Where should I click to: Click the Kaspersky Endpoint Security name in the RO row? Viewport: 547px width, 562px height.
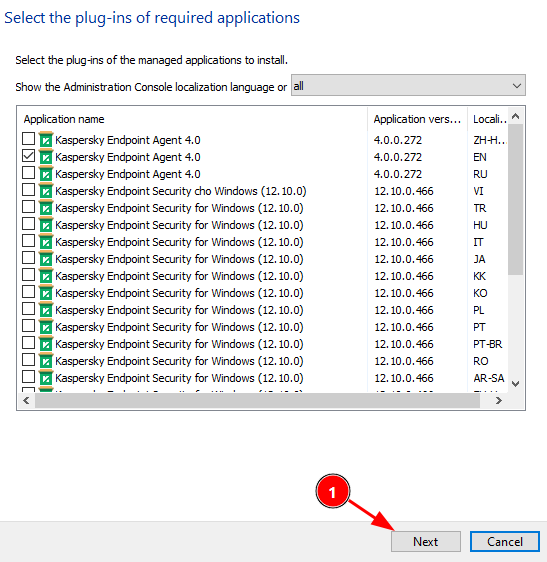coord(179,361)
